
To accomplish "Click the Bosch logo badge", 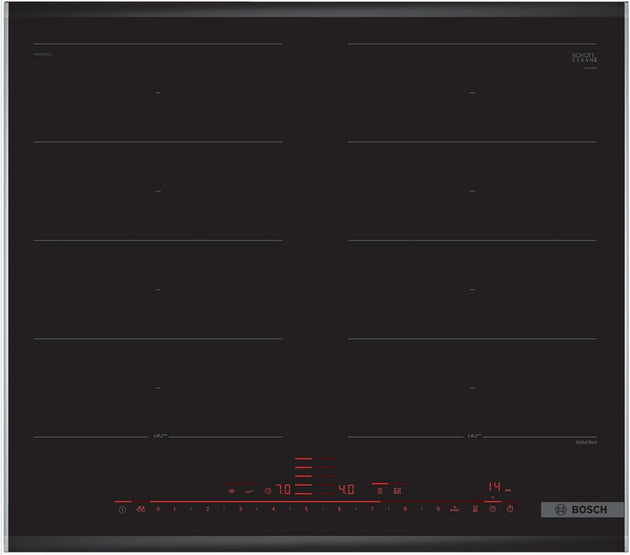I will click(580, 509).
